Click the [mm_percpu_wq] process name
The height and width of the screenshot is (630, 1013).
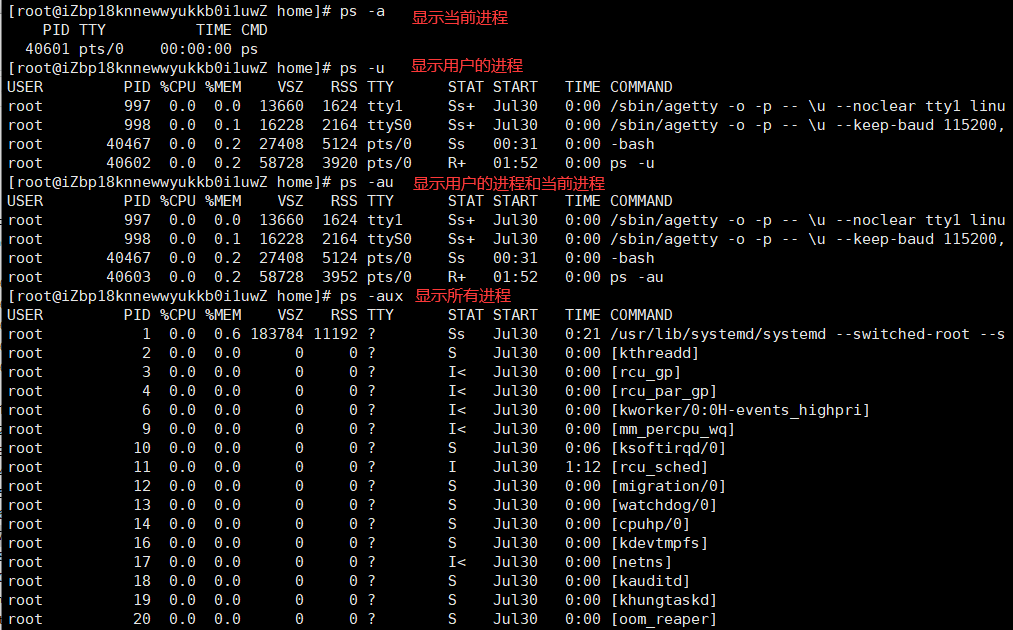coord(671,429)
